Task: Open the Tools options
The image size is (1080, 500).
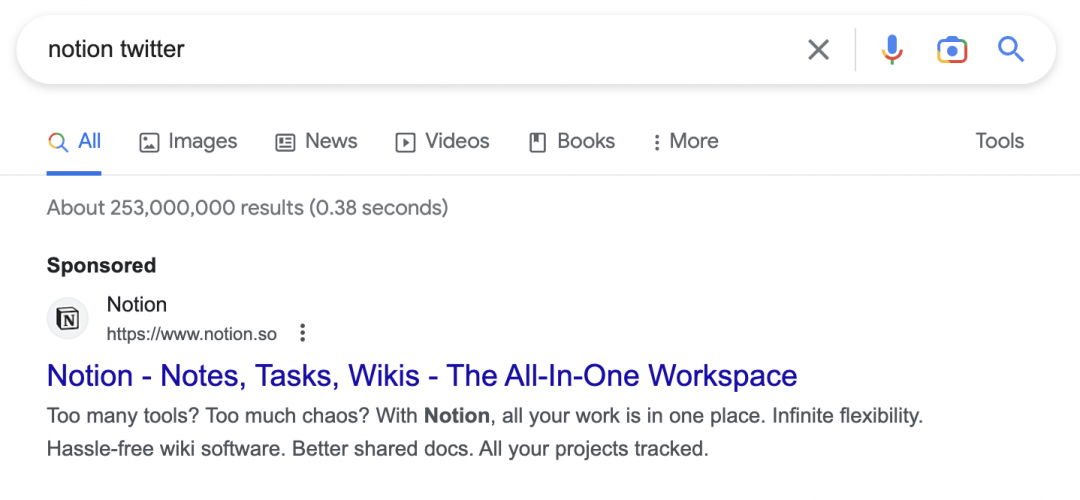Action: [x=999, y=141]
